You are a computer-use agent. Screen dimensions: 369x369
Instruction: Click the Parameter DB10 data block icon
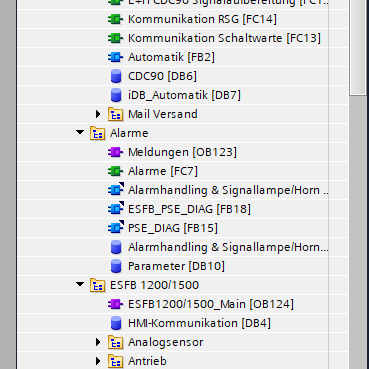[x=116, y=266]
